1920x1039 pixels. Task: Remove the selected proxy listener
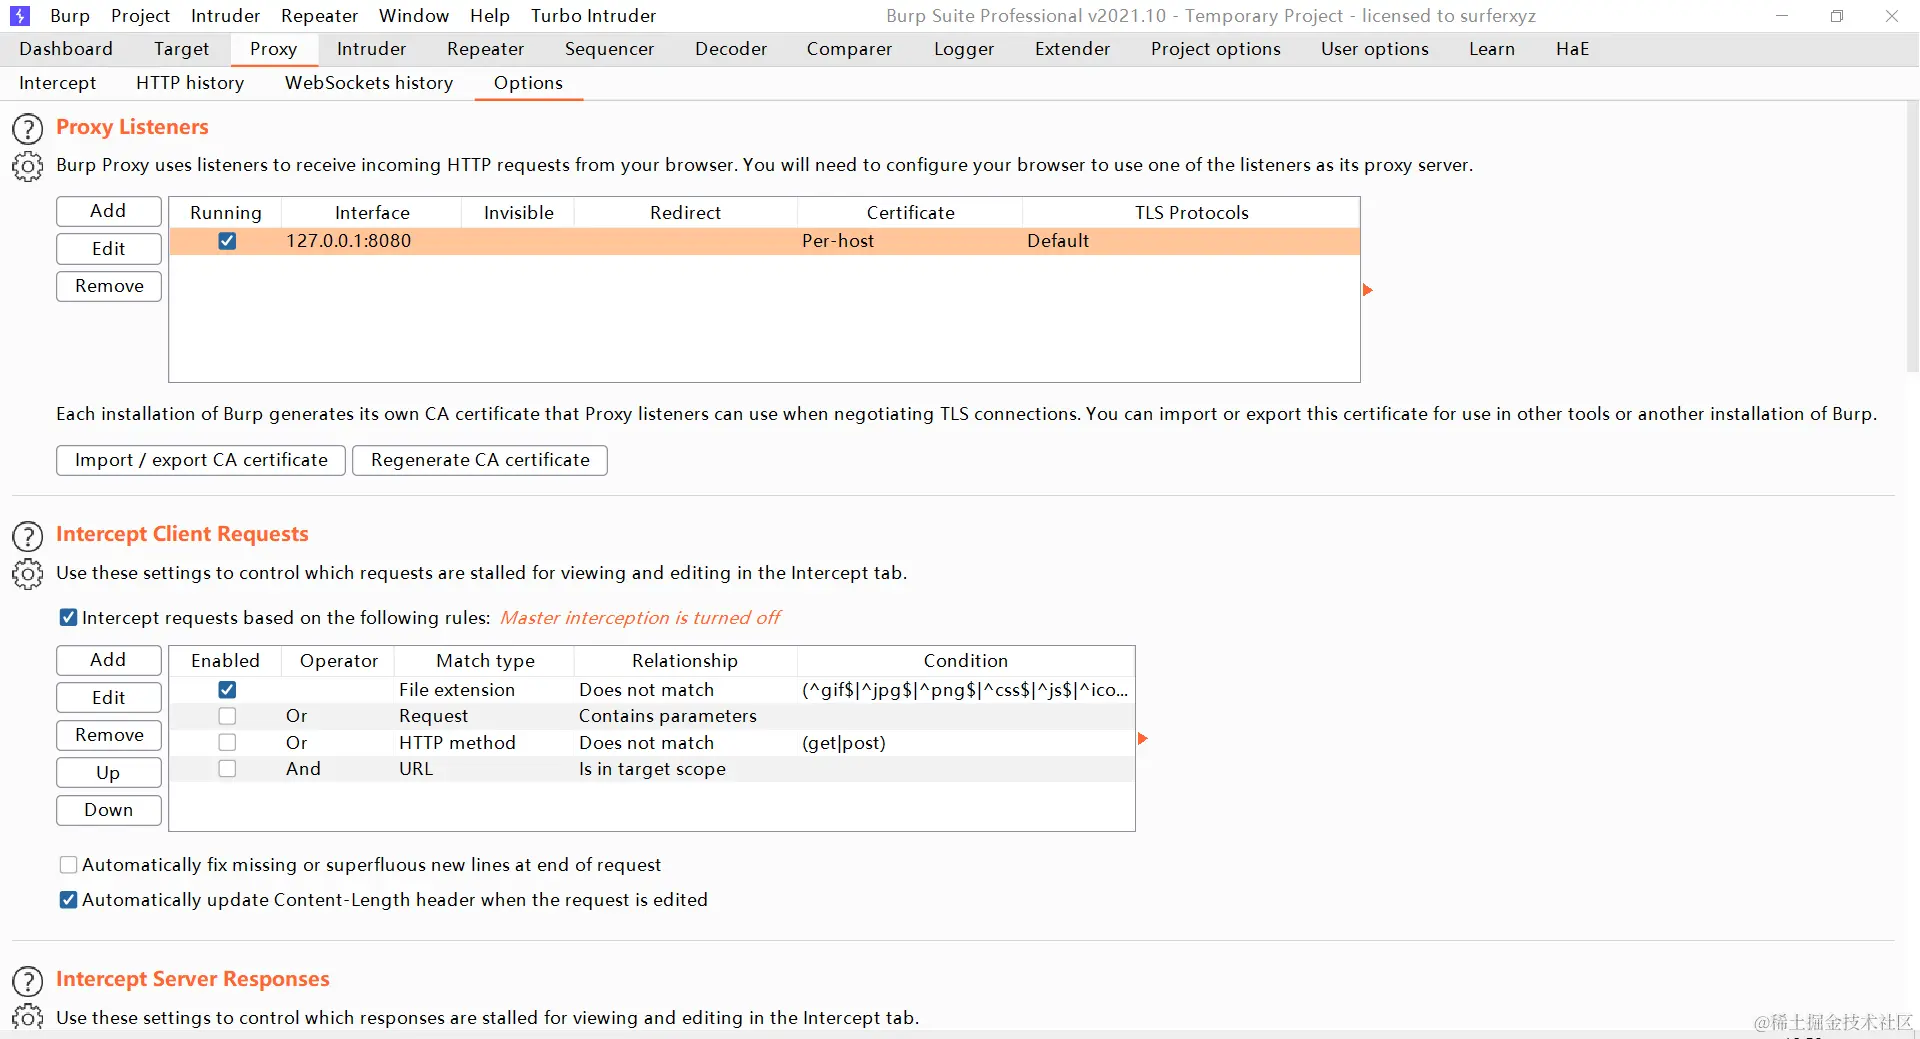109,286
